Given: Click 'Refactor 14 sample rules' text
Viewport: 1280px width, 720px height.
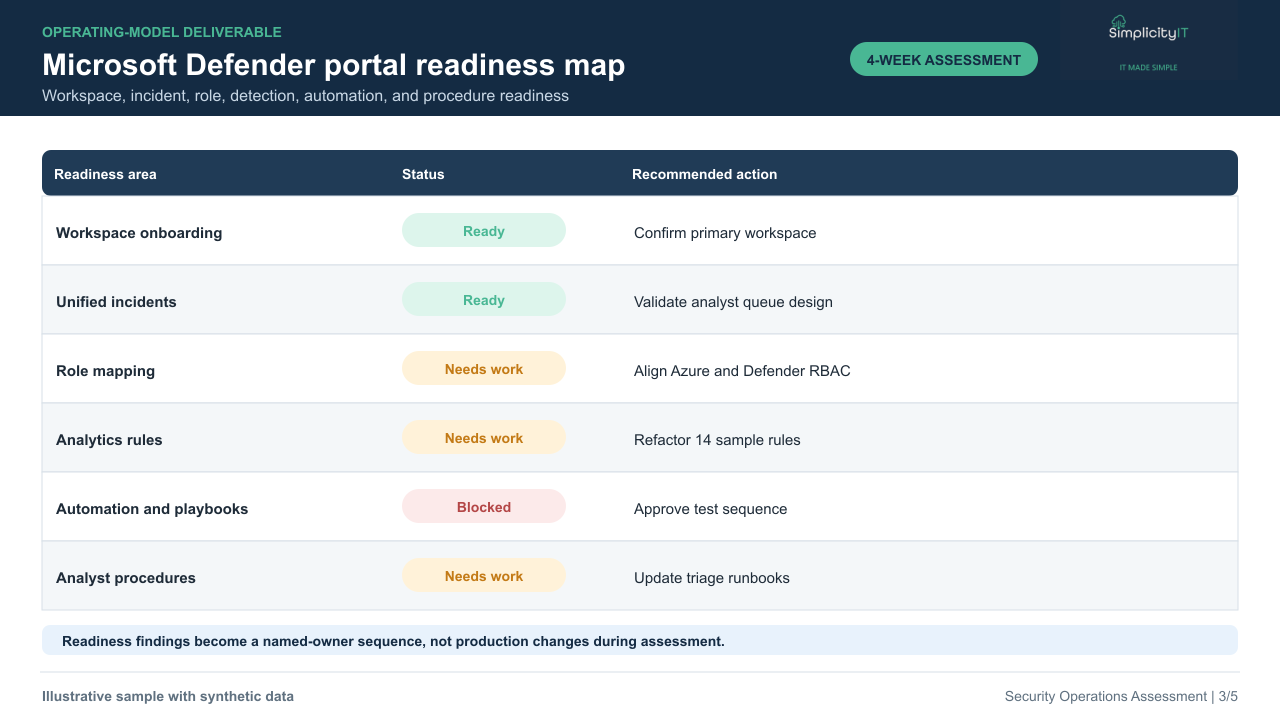Looking at the screenshot, I should [x=717, y=439].
